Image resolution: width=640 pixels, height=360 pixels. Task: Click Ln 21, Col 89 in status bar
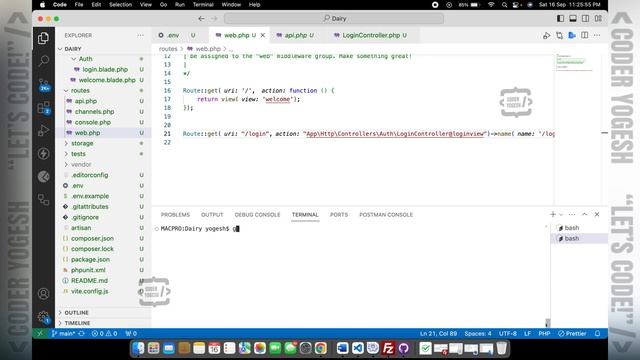point(438,333)
